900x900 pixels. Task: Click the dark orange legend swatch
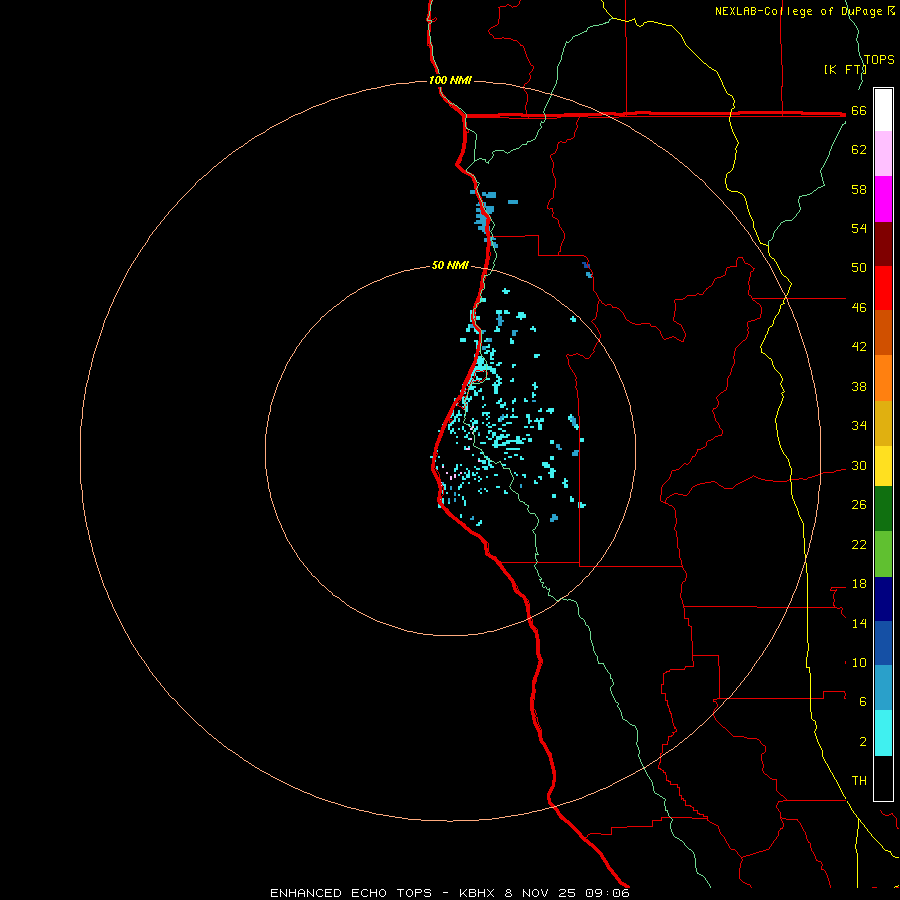click(x=883, y=332)
